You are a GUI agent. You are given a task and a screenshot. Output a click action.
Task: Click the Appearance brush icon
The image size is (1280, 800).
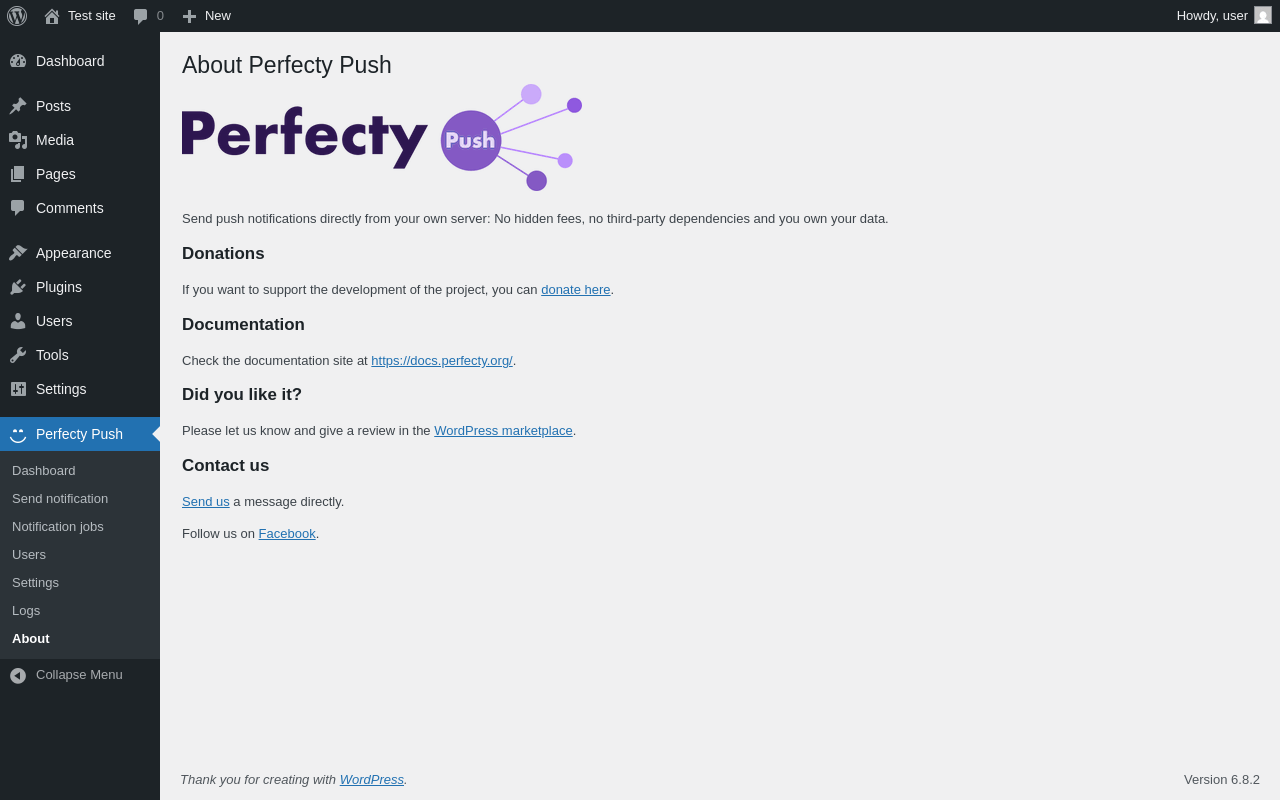[x=18, y=253]
